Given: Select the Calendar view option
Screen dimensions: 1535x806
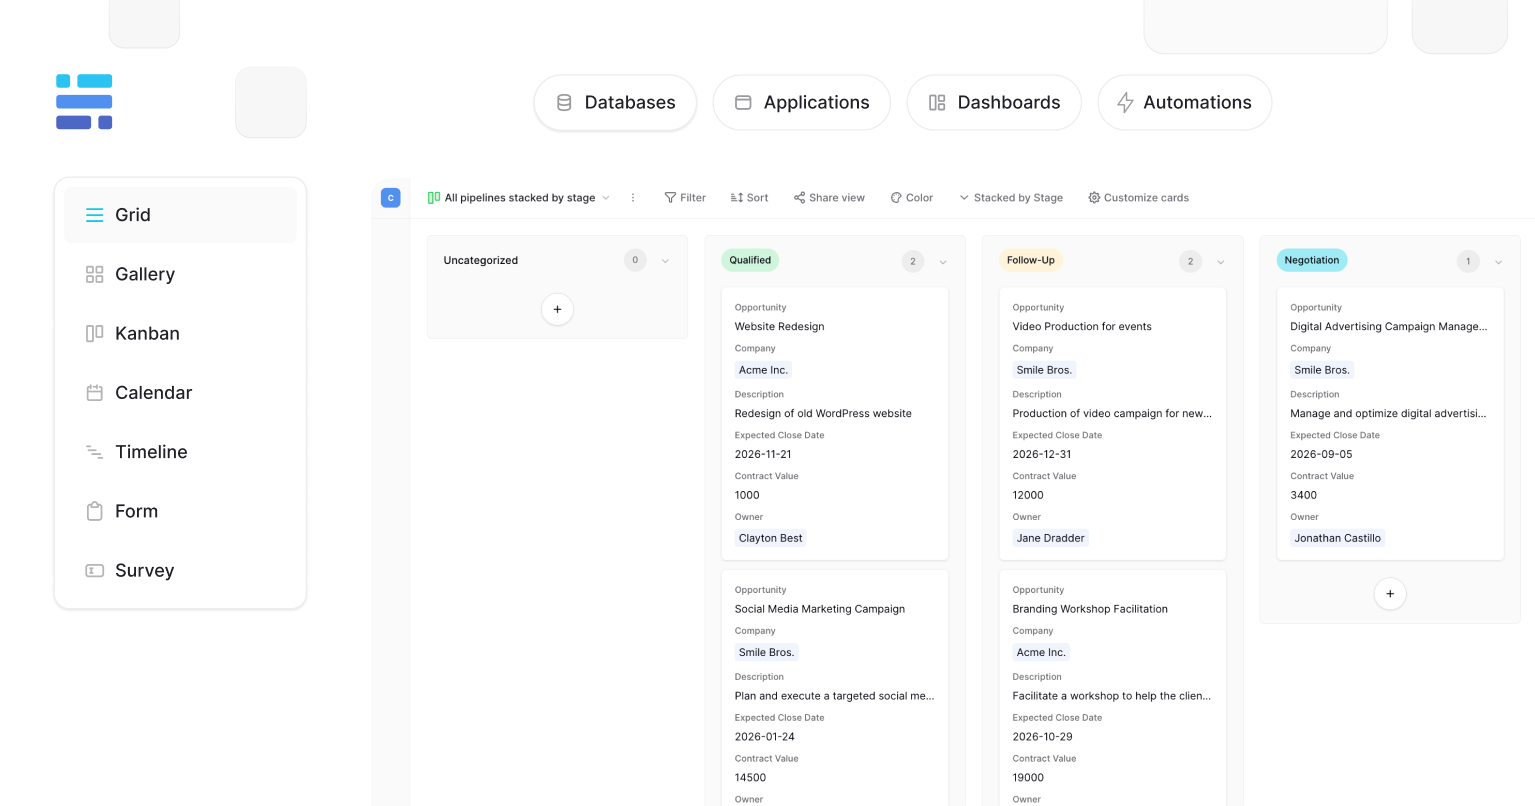Looking at the screenshot, I should pos(180,392).
